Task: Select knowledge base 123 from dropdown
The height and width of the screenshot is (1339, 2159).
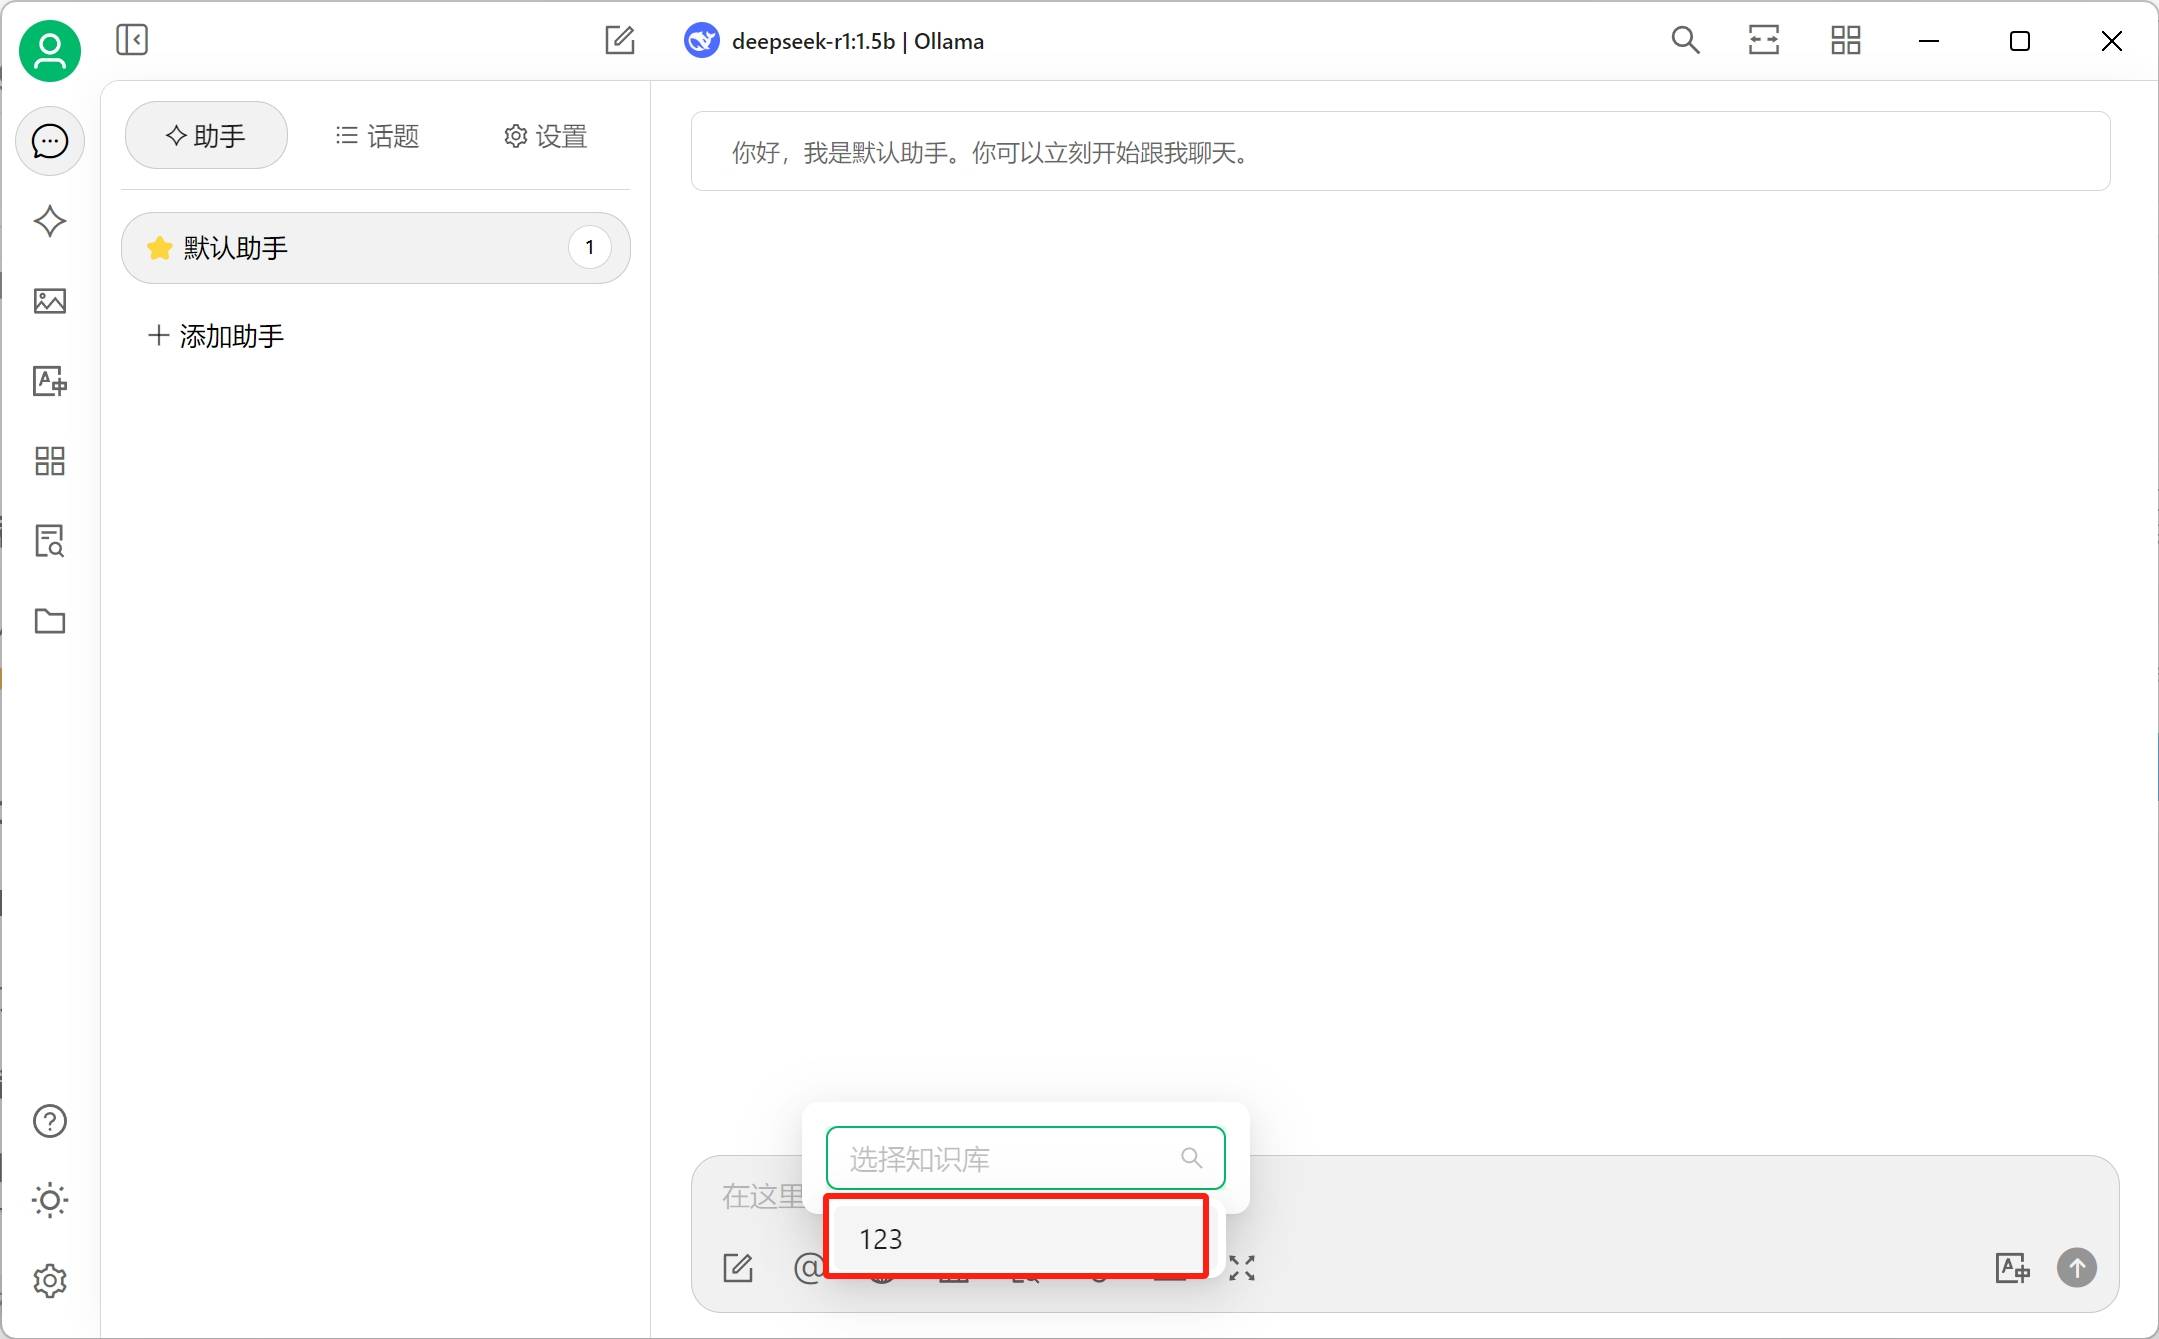Action: (x=1015, y=1239)
